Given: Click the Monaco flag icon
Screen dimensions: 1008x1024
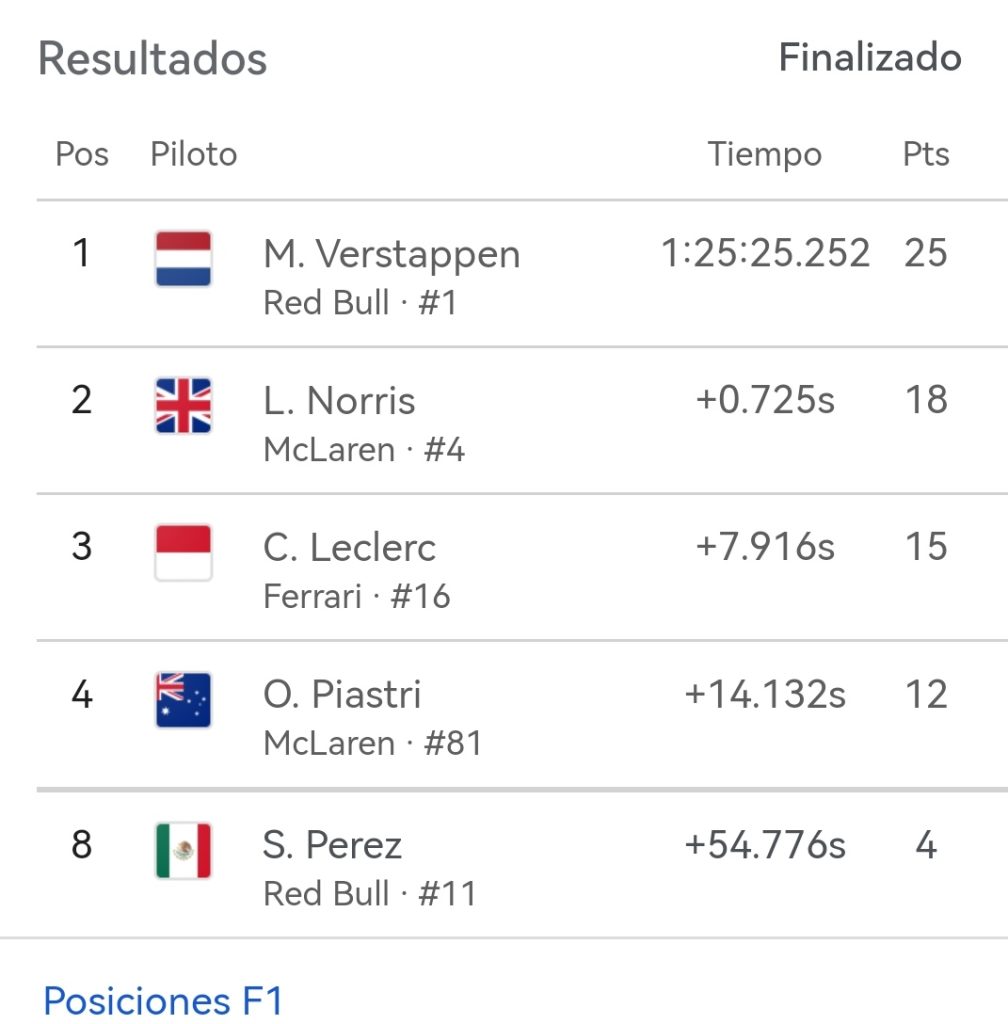Looking at the screenshot, I should pyautogui.click(x=183, y=553).
